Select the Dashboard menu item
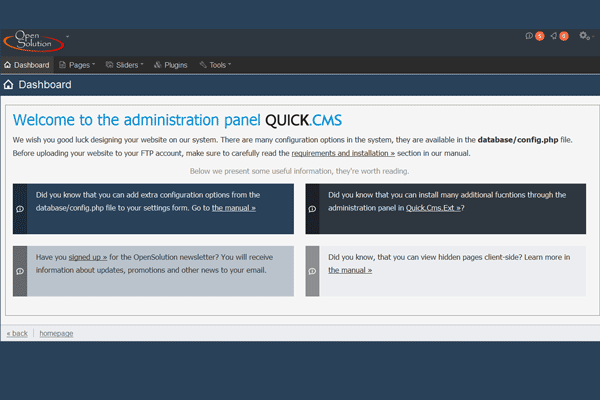The image size is (600, 400). [26, 65]
